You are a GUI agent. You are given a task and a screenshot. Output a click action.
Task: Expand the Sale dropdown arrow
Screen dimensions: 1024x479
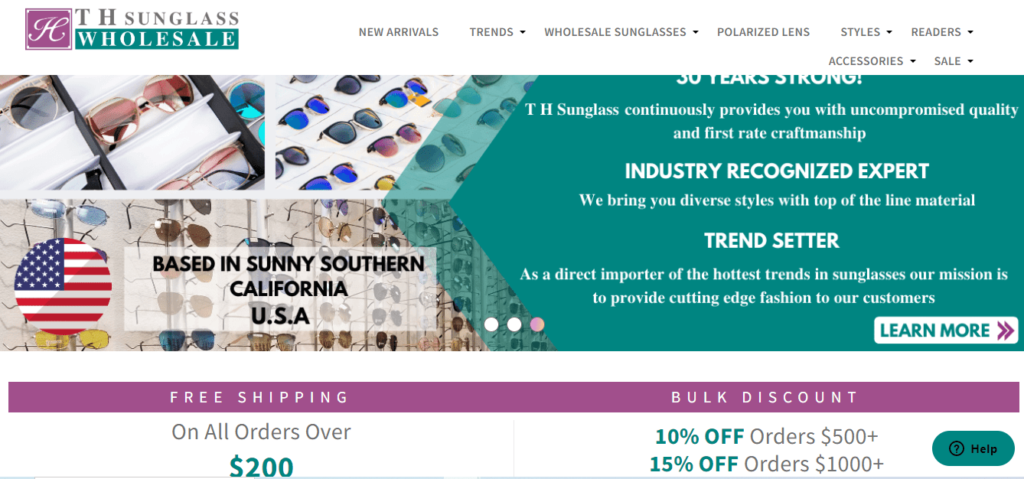coord(970,61)
